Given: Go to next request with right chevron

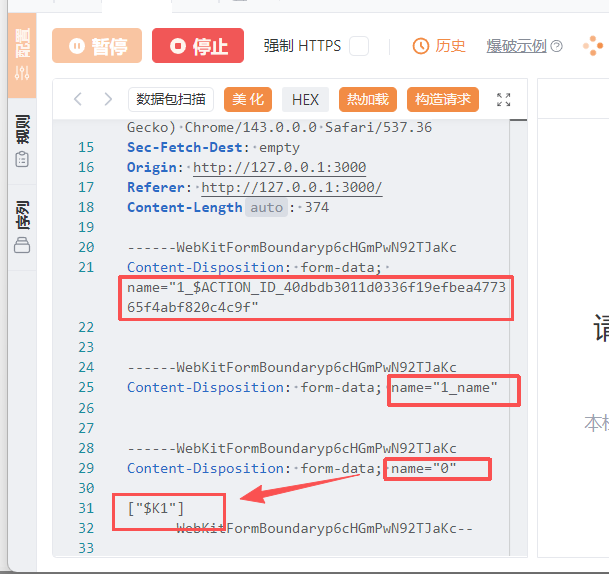Looking at the screenshot, I should (x=107, y=99).
